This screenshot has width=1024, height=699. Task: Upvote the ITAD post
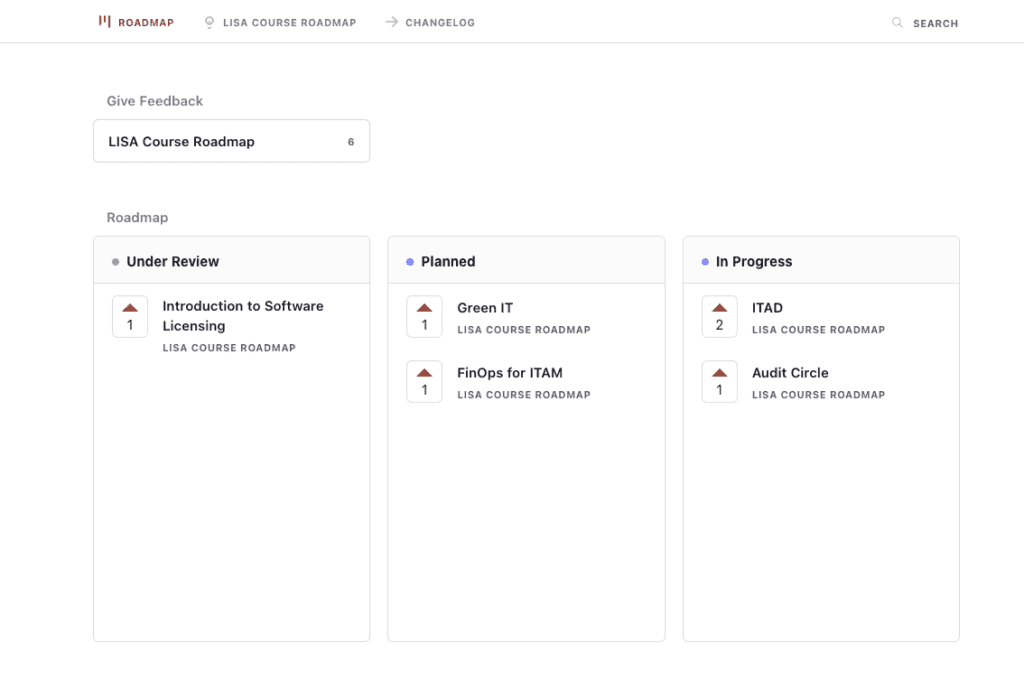[x=719, y=317]
